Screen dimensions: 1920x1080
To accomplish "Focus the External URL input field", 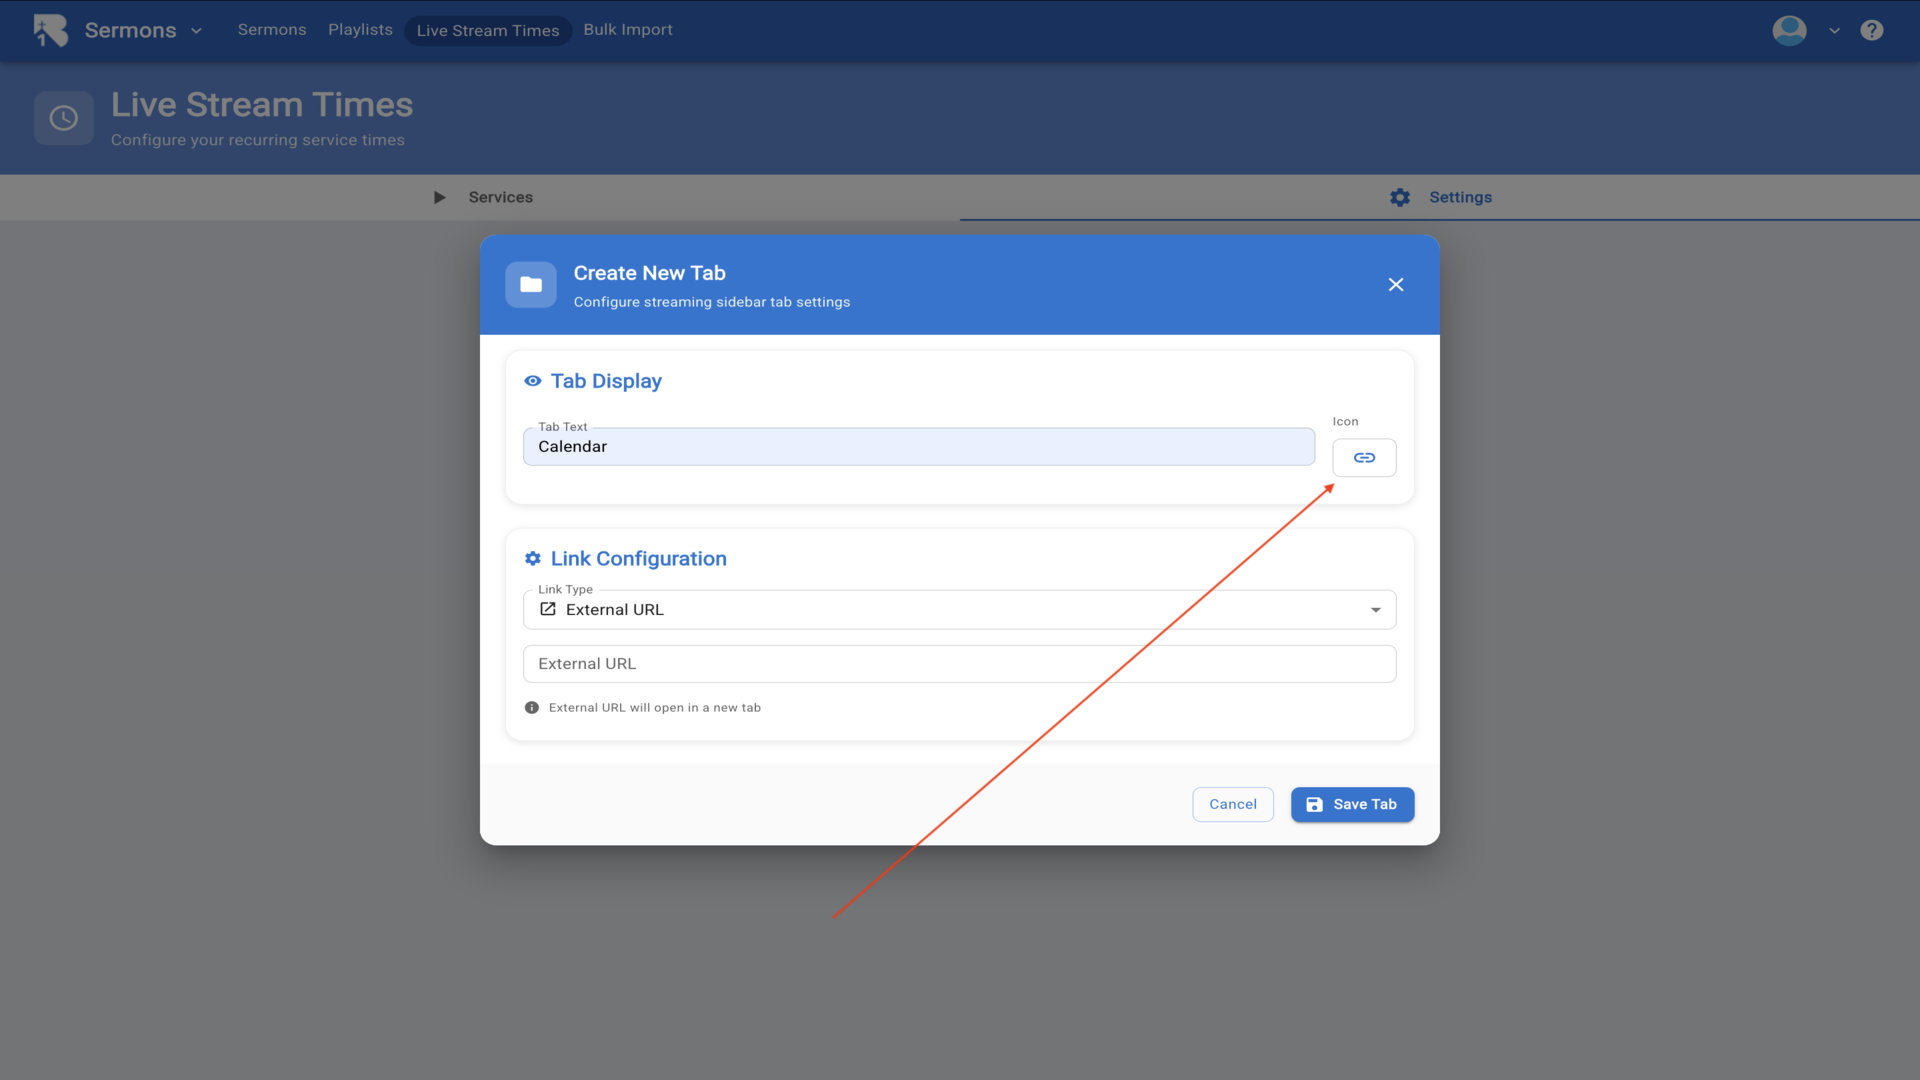I will tap(959, 664).
